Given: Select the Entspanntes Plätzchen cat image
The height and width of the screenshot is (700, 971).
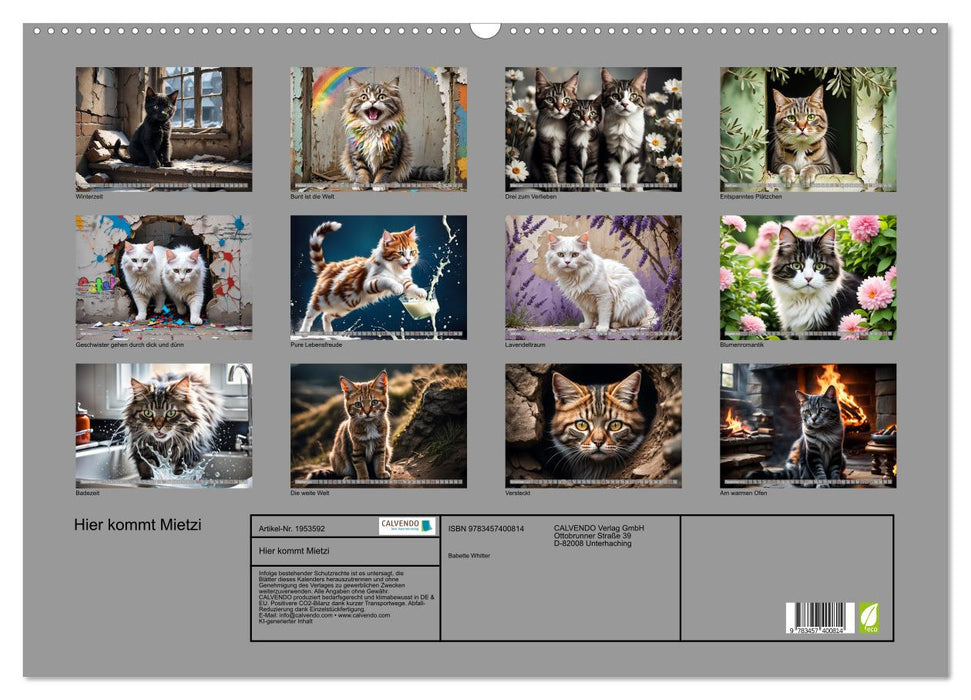Looking at the screenshot, I should tap(808, 128).
